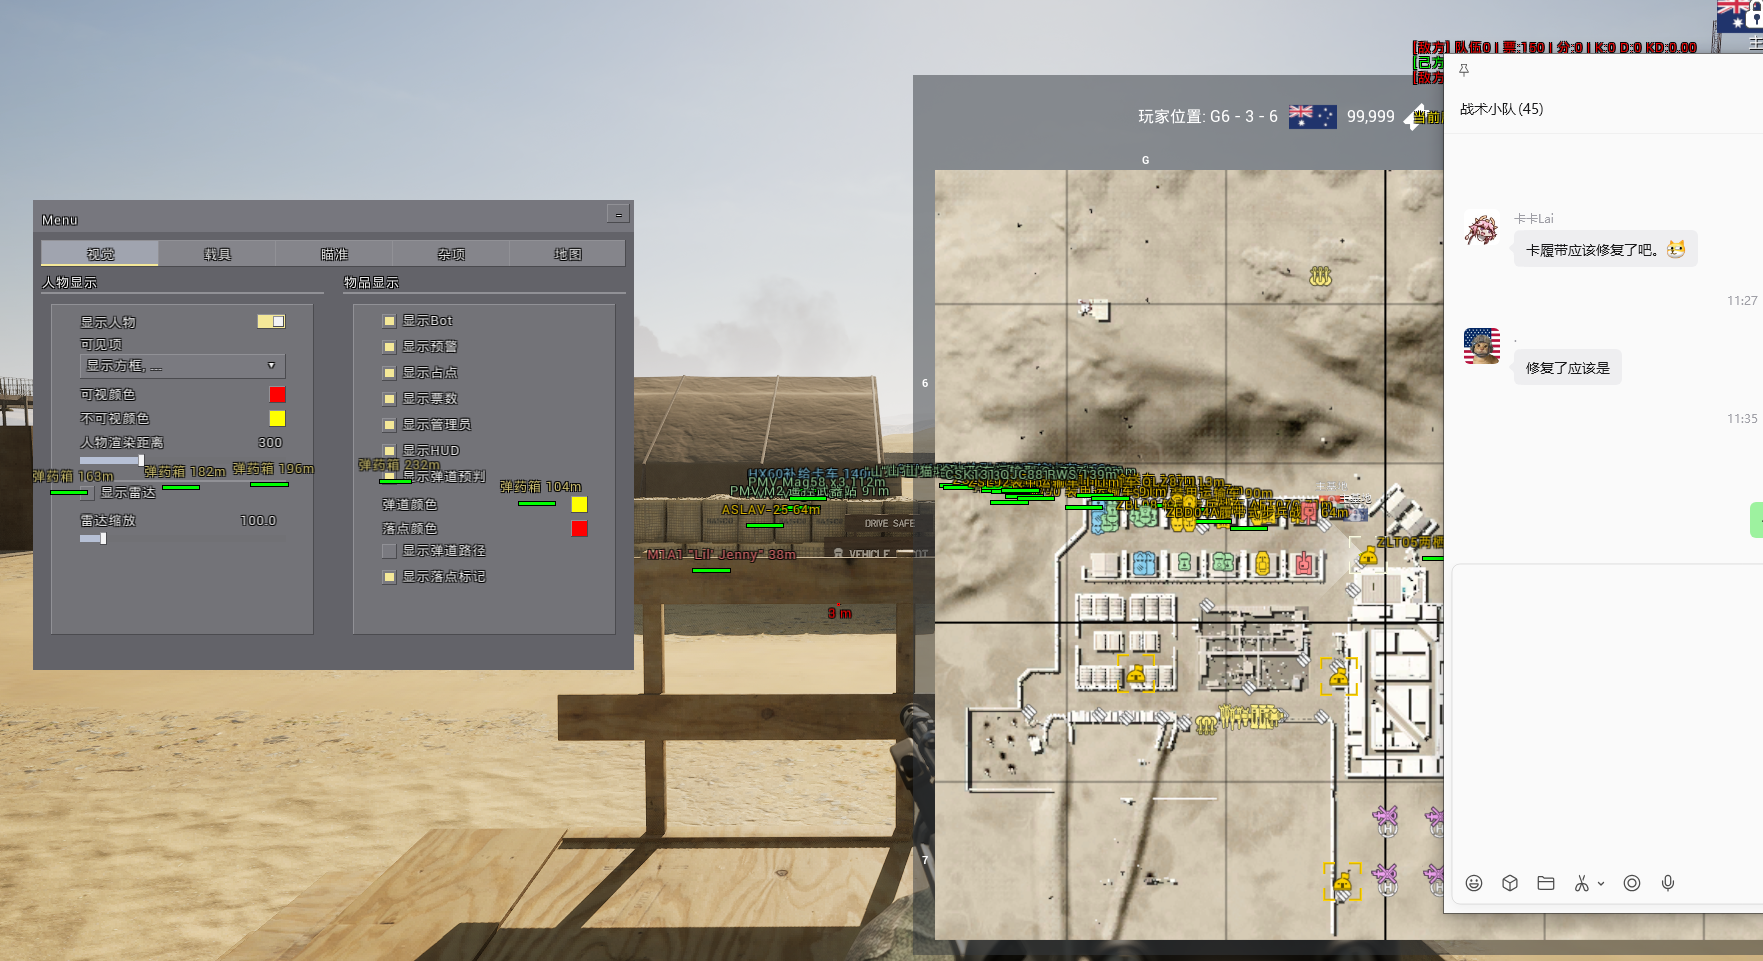1763x961 pixels.
Task: Switch to the 瞄准 tab
Action: (x=334, y=253)
